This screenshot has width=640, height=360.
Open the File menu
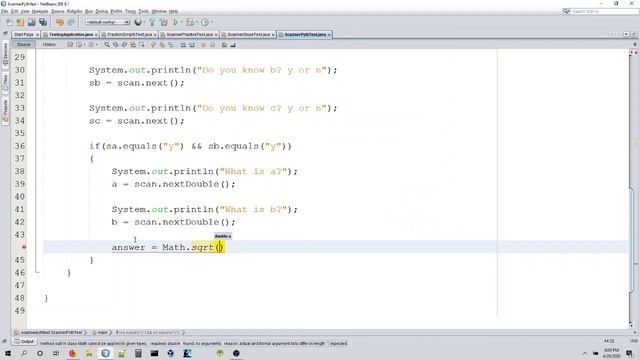4,11
